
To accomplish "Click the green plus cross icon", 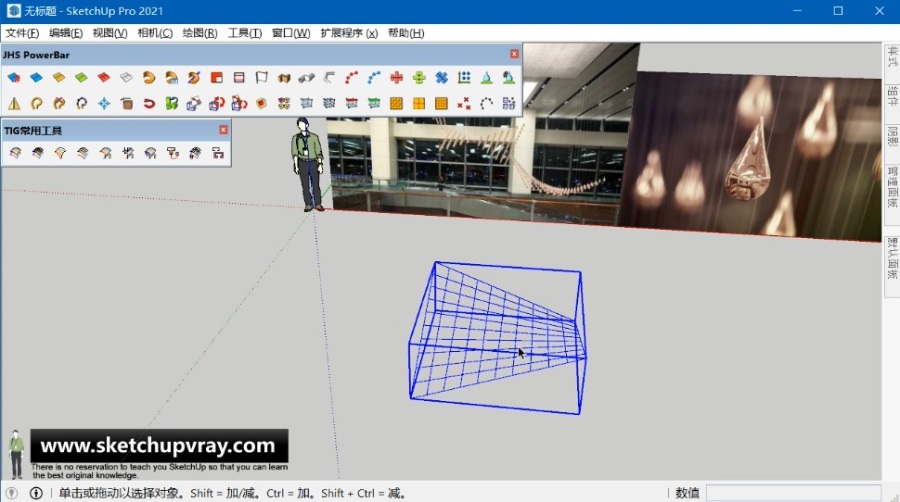I will point(419,77).
